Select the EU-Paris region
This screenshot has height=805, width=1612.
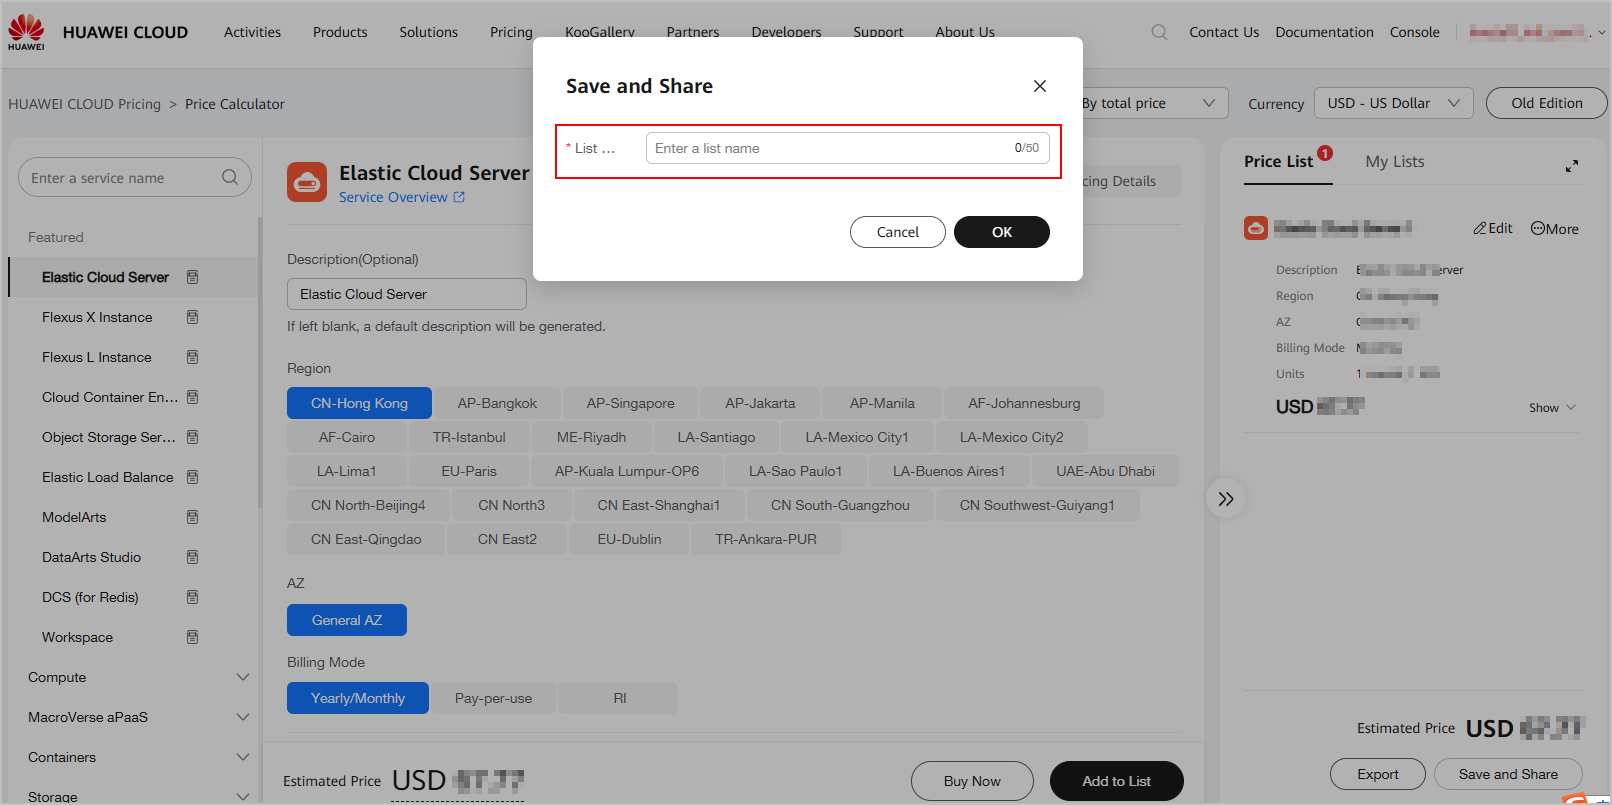(x=469, y=471)
